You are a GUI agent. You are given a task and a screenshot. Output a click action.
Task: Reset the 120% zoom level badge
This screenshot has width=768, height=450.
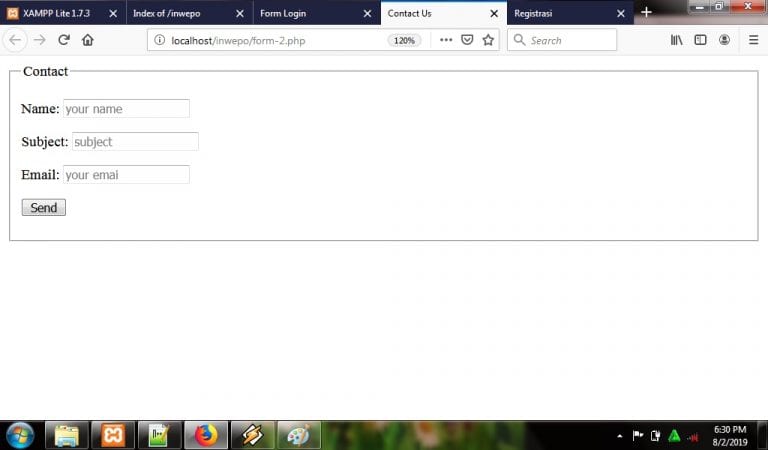point(404,40)
